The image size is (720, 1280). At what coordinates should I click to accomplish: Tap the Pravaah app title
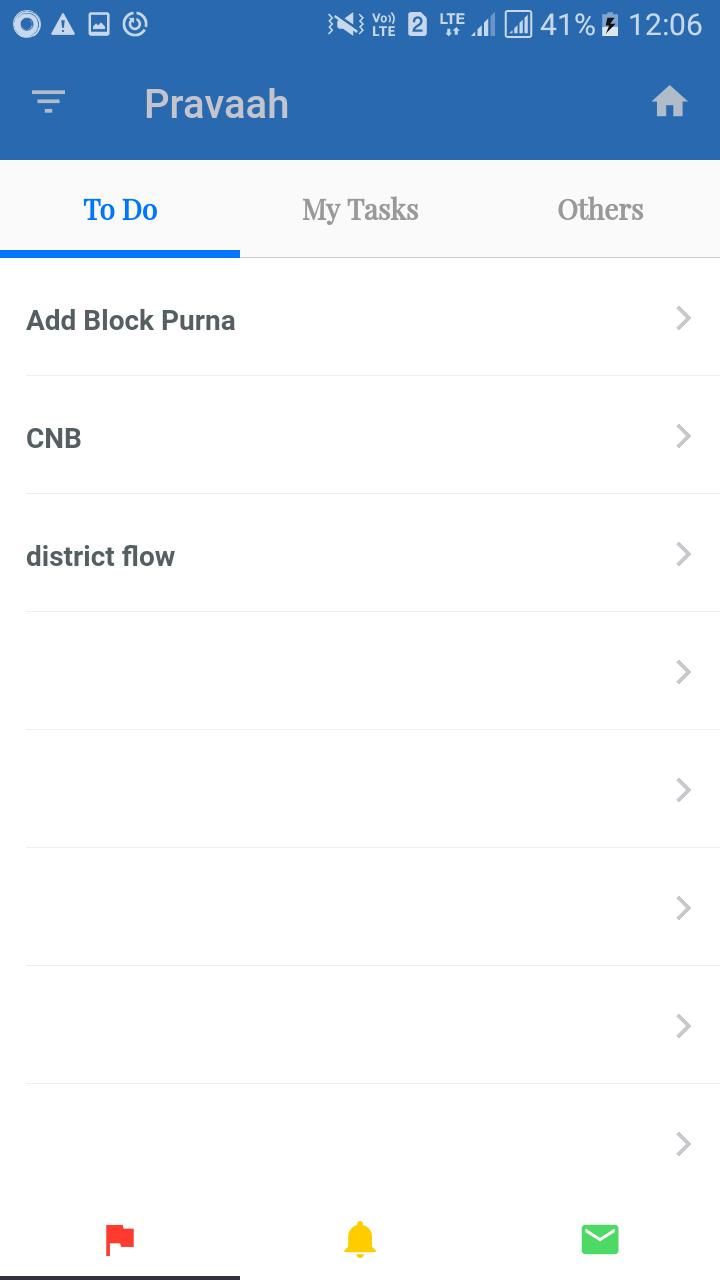coord(216,104)
